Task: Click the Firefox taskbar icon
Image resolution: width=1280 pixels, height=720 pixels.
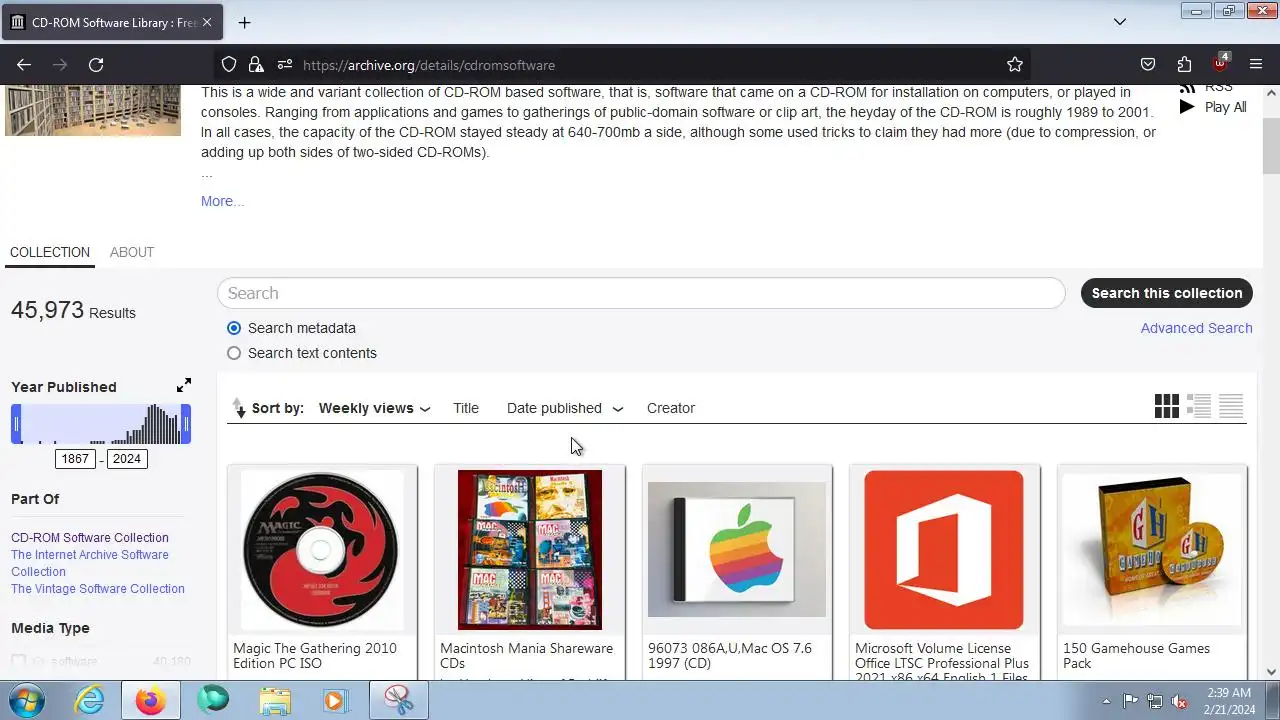Action: [151, 700]
